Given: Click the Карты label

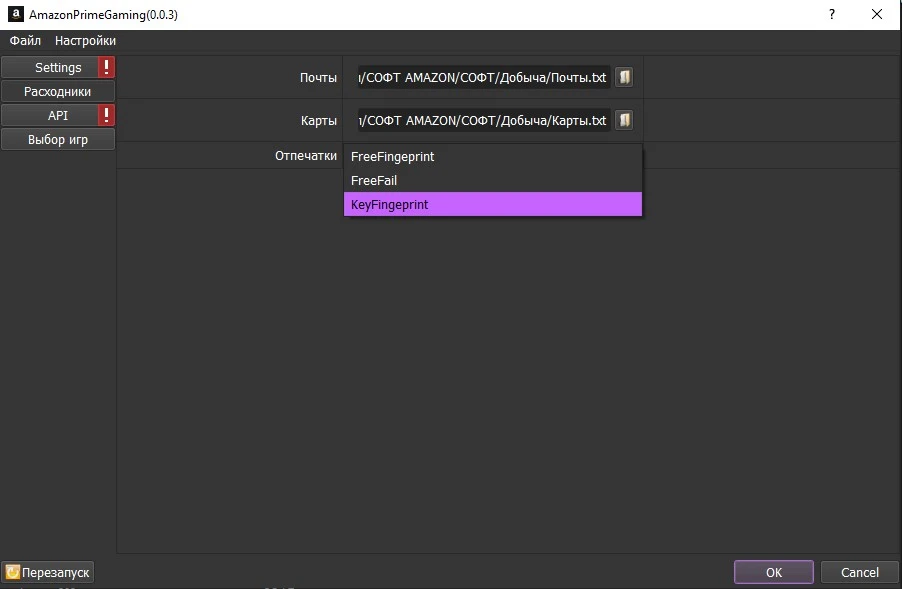Looking at the screenshot, I should (319, 121).
